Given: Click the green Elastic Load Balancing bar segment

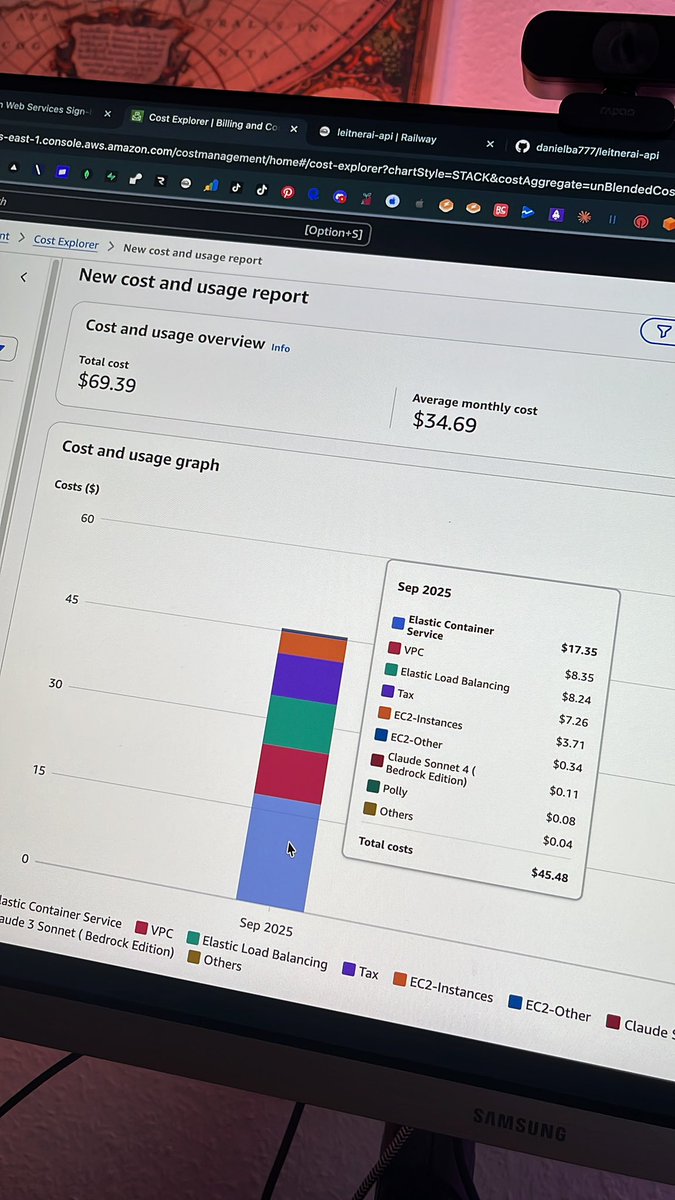Looking at the screenshot, I should (299, 724).
